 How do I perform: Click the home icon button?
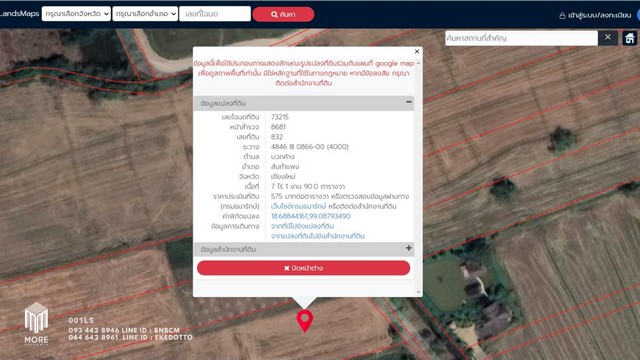coord(629,38)
